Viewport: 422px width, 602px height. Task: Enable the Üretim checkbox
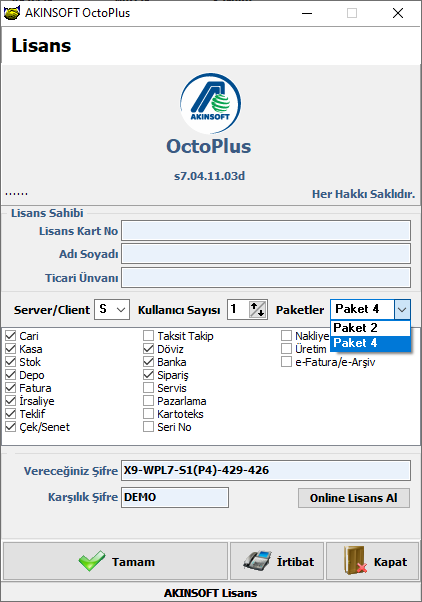[286, 349]
